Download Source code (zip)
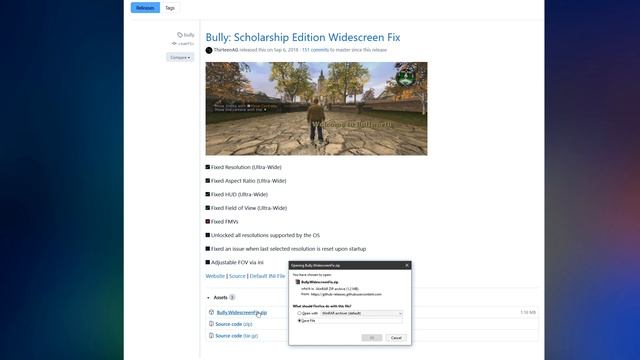The image size is (640, 360). pos(234,324)
